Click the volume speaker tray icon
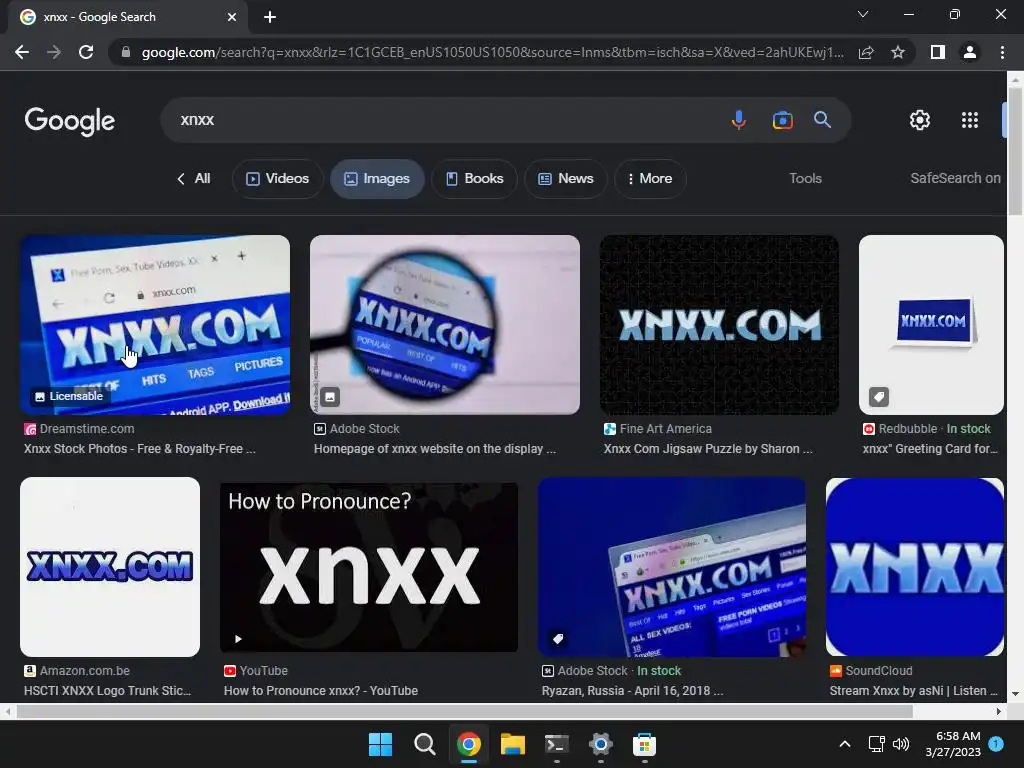 coord(901,744)
